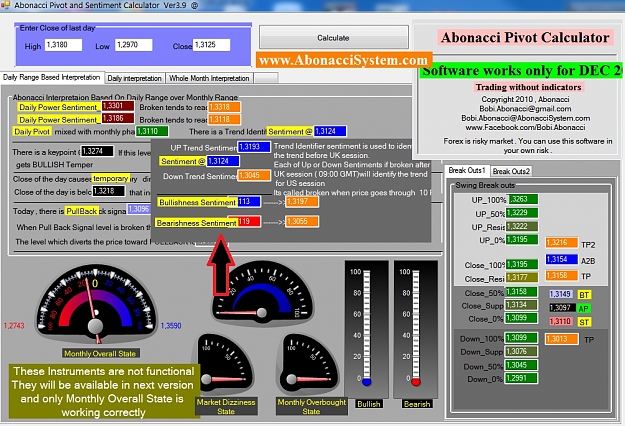
Task: Click Bearishness Sentiment value 119
Action: click(249, 221)
